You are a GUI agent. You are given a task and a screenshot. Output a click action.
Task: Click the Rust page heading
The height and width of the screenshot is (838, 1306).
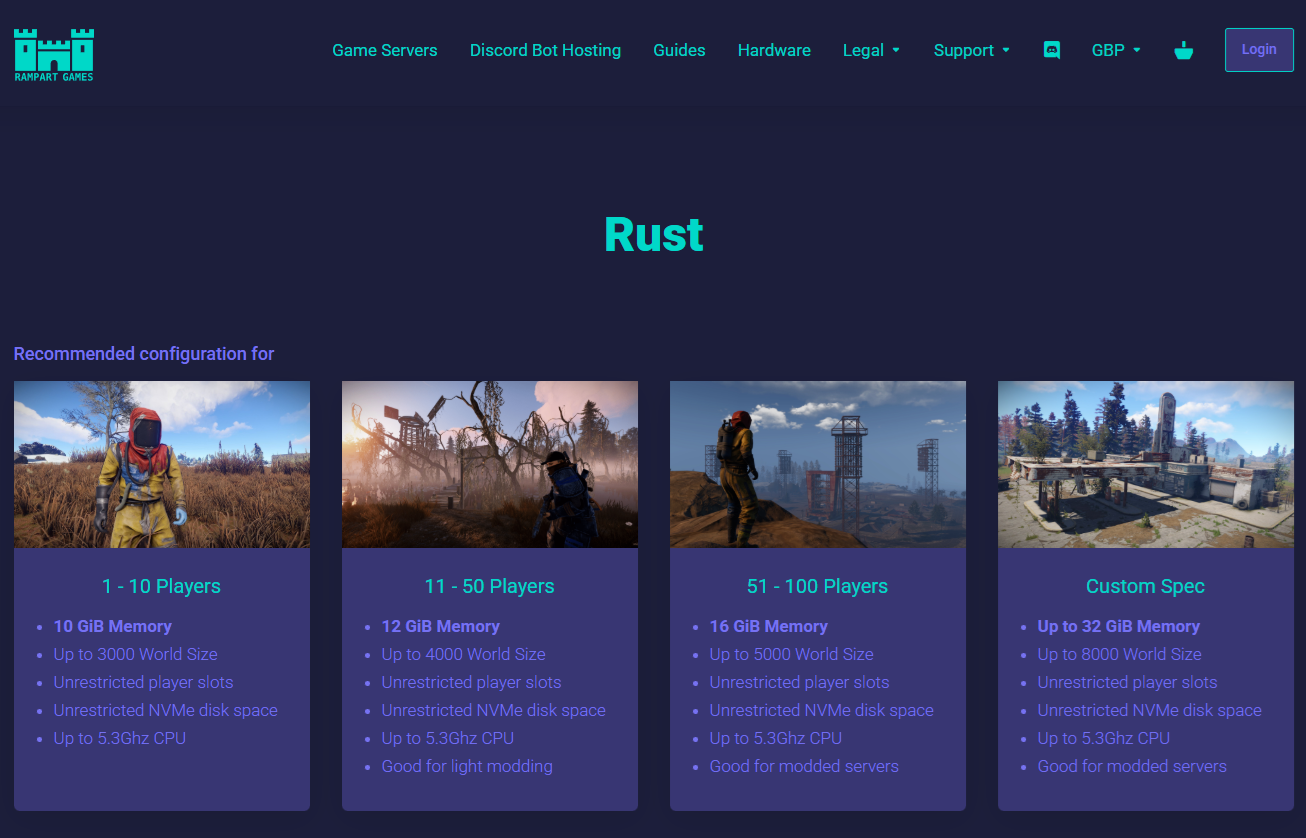653,233
